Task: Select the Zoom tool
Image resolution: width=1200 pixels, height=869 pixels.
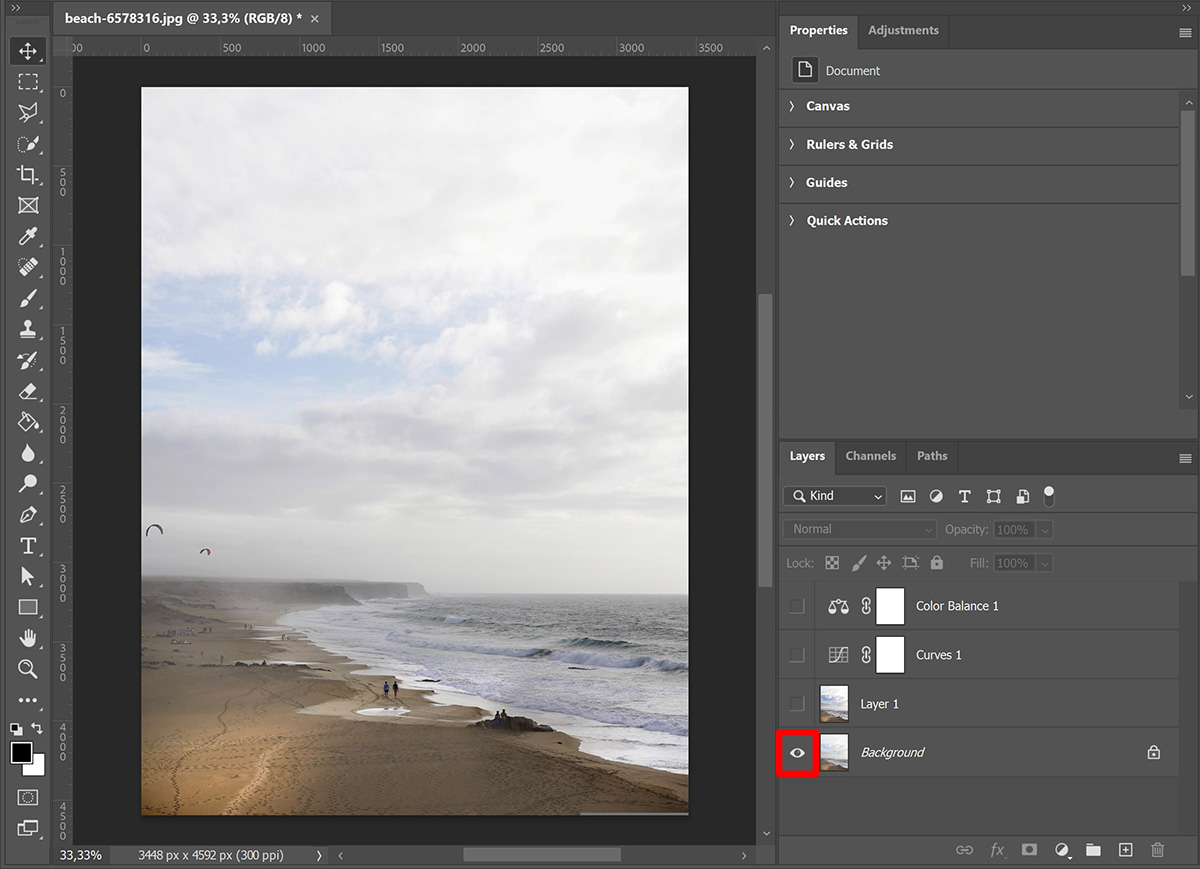Action: point(28,670)
